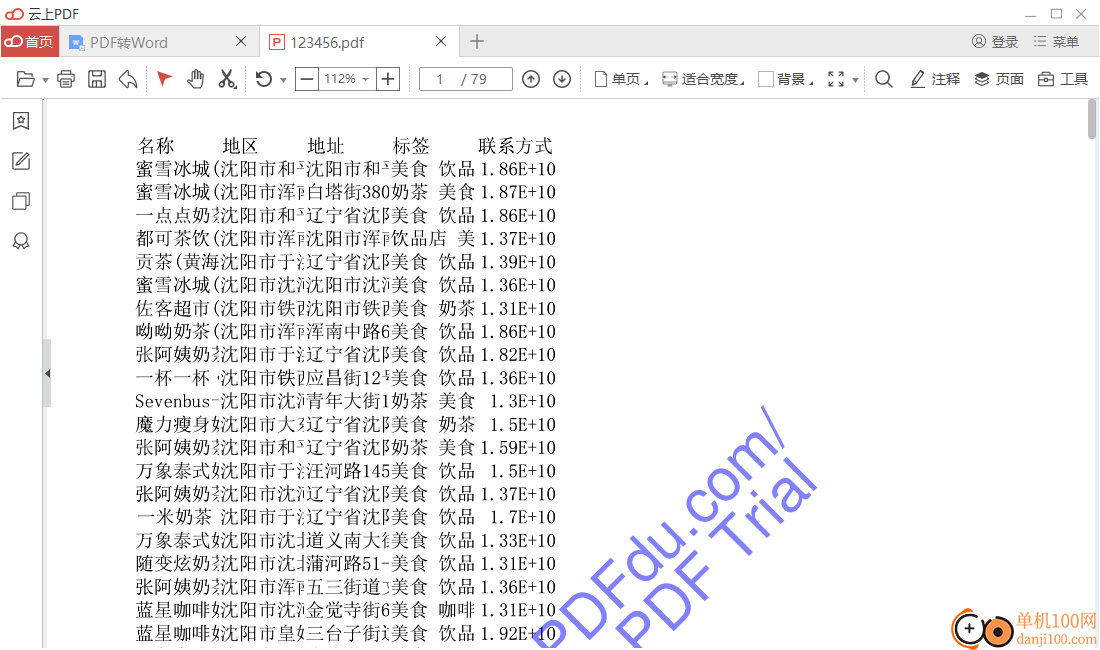This screenshot has width=1100, height=650.
Task: Open the 工具 toolbox menu
Action: pyautogui.click(x=1063, y=79)
